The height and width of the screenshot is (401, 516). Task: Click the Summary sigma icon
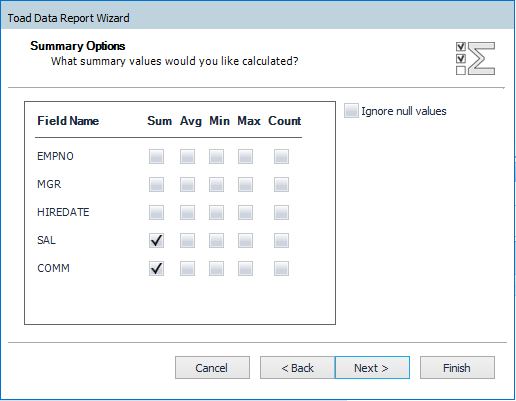pyautogui.click(x=475, y=58)
